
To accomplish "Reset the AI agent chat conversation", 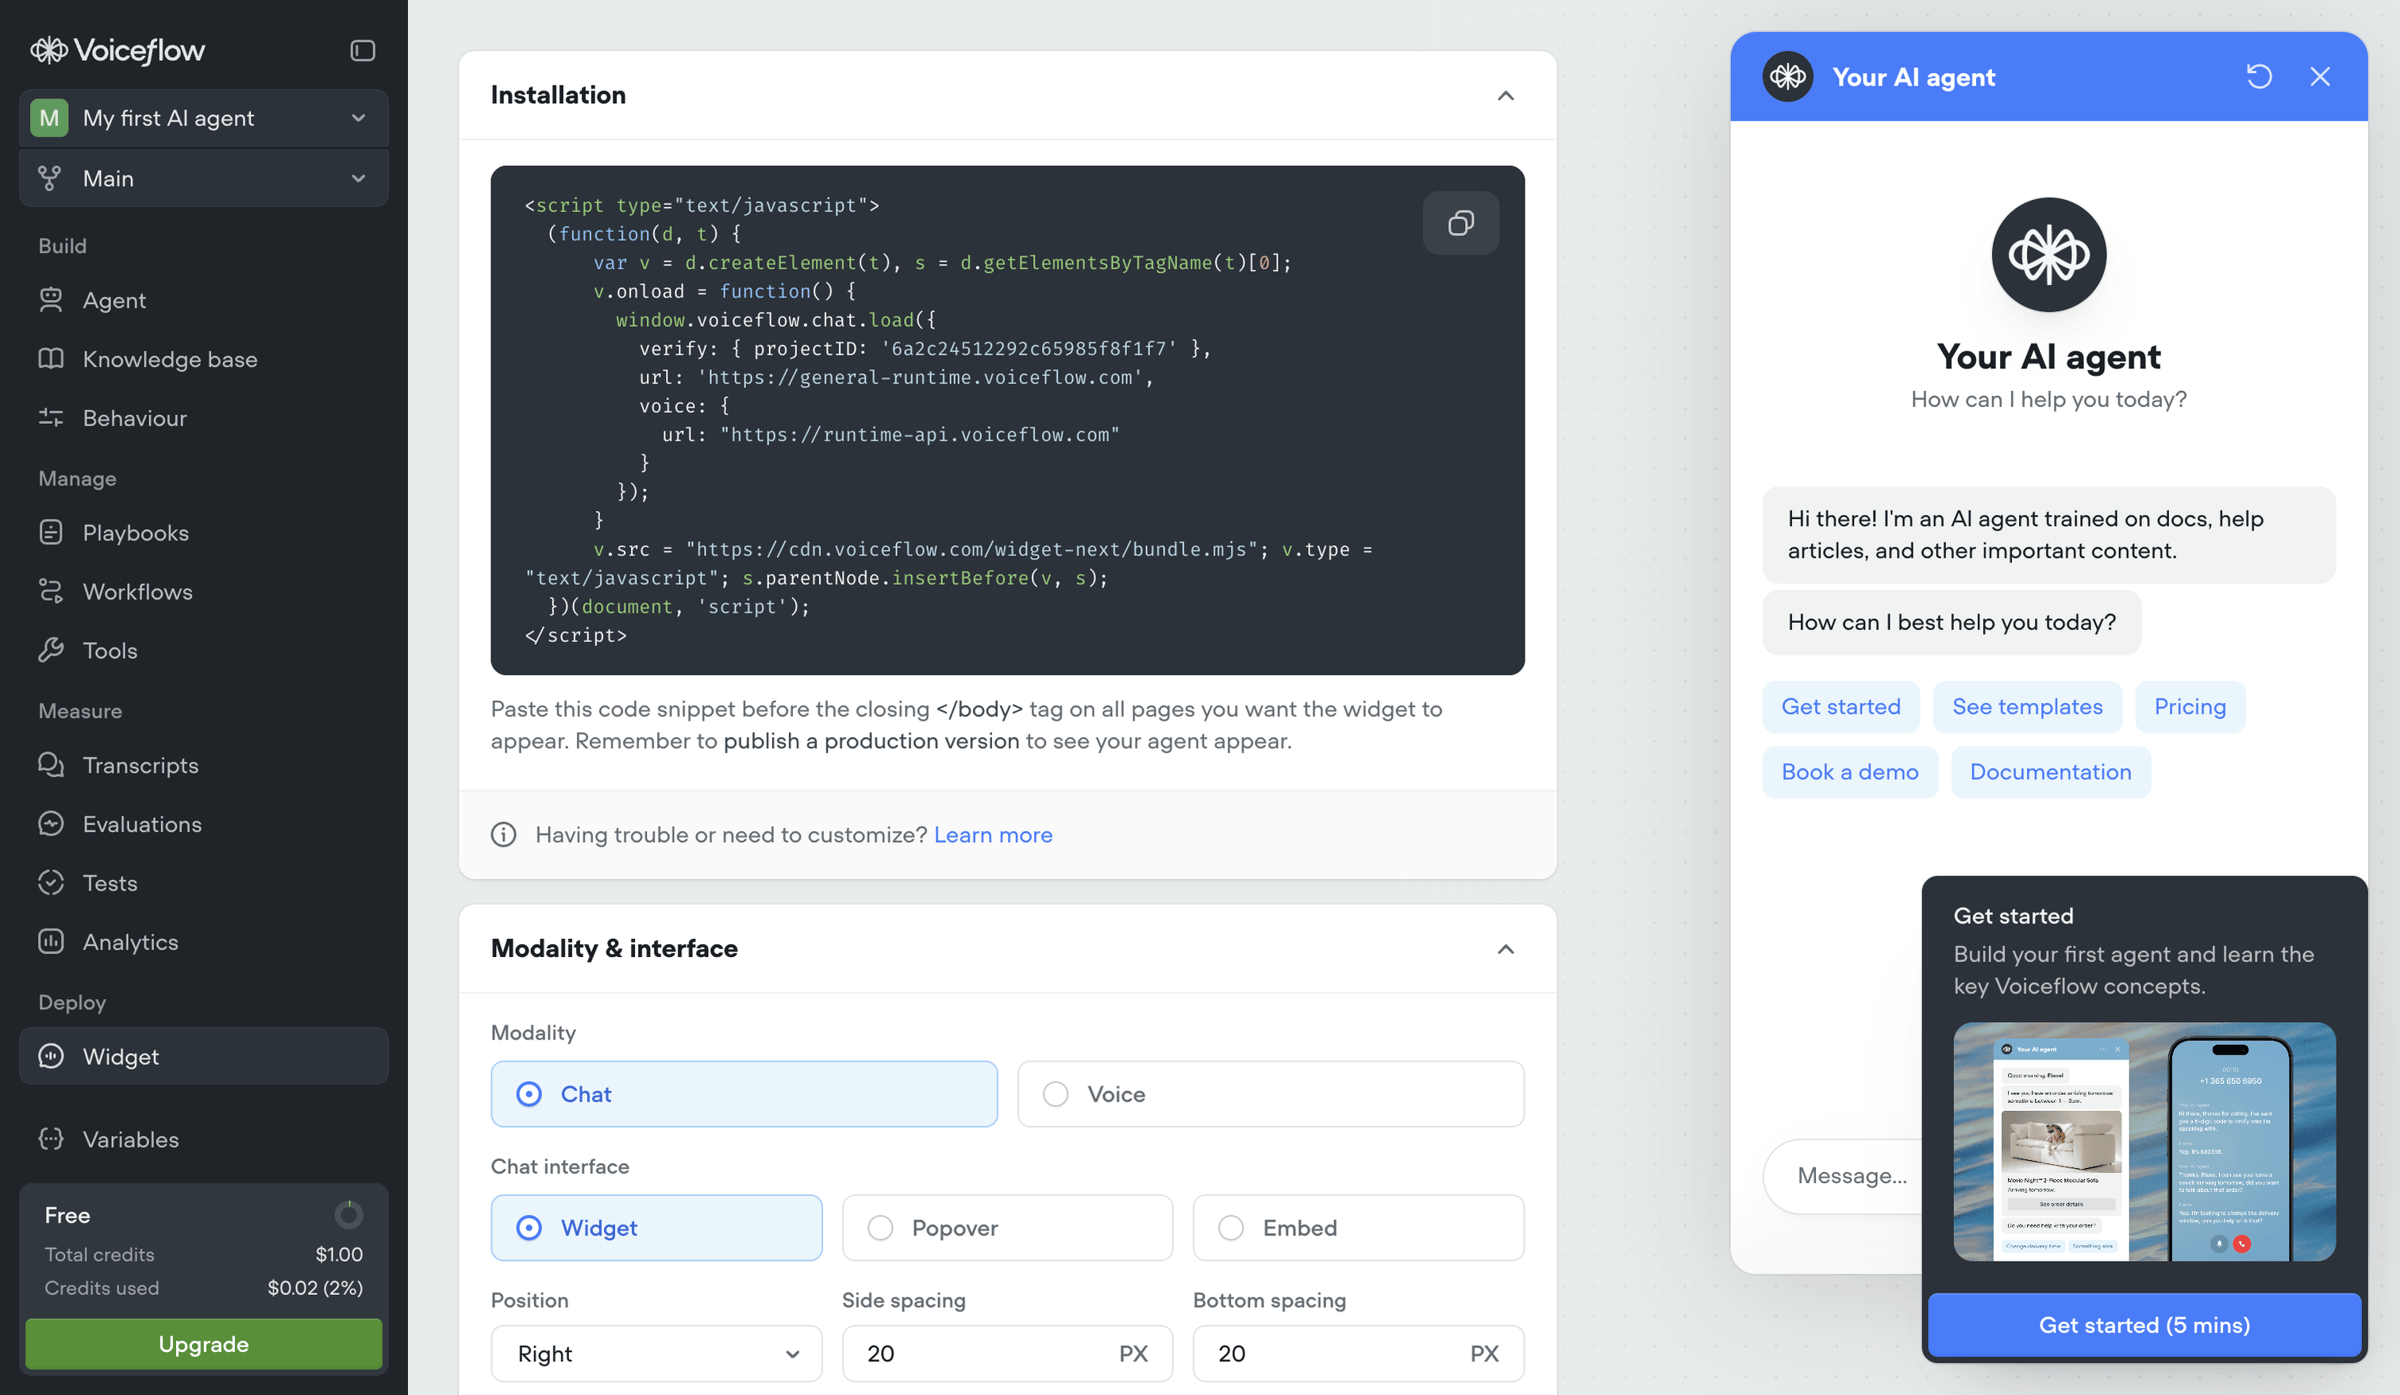I will (x=2259, y=77).
